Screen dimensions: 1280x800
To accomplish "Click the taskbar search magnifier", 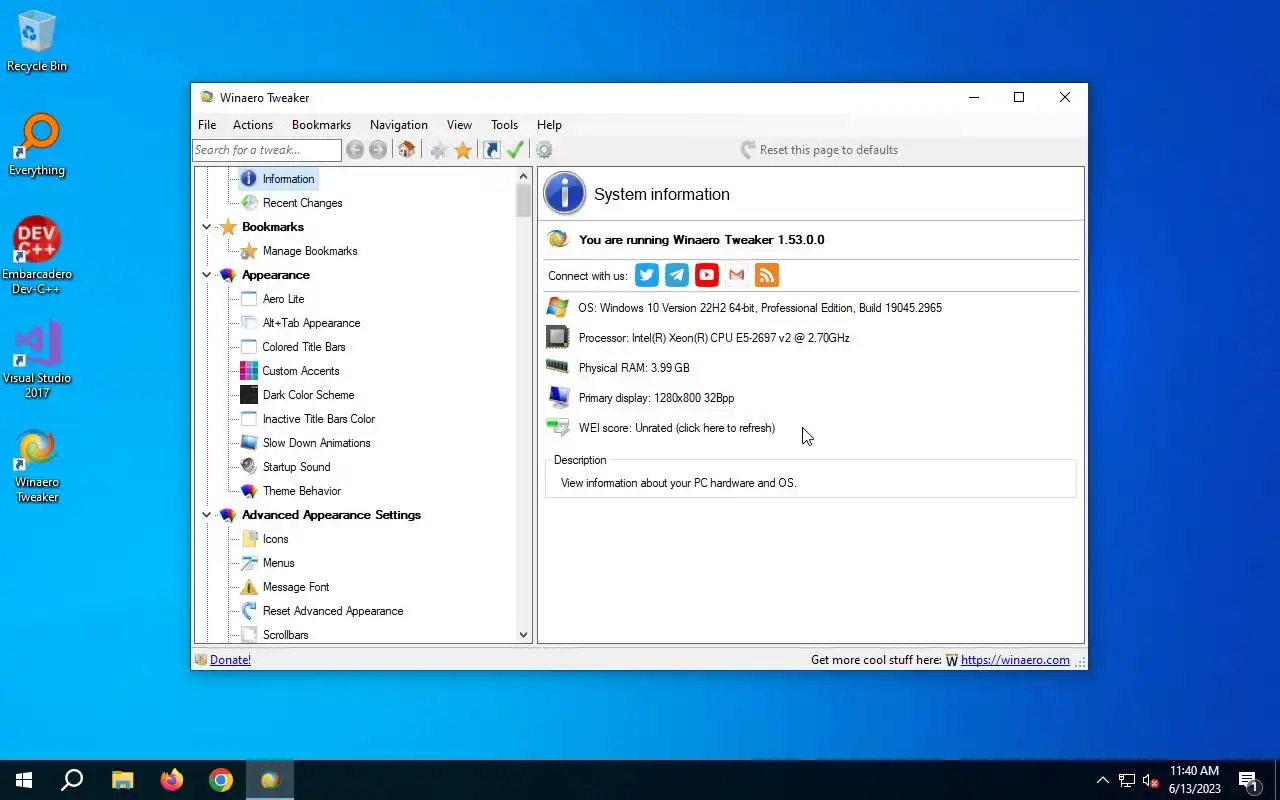I will (x=72, y=780).
